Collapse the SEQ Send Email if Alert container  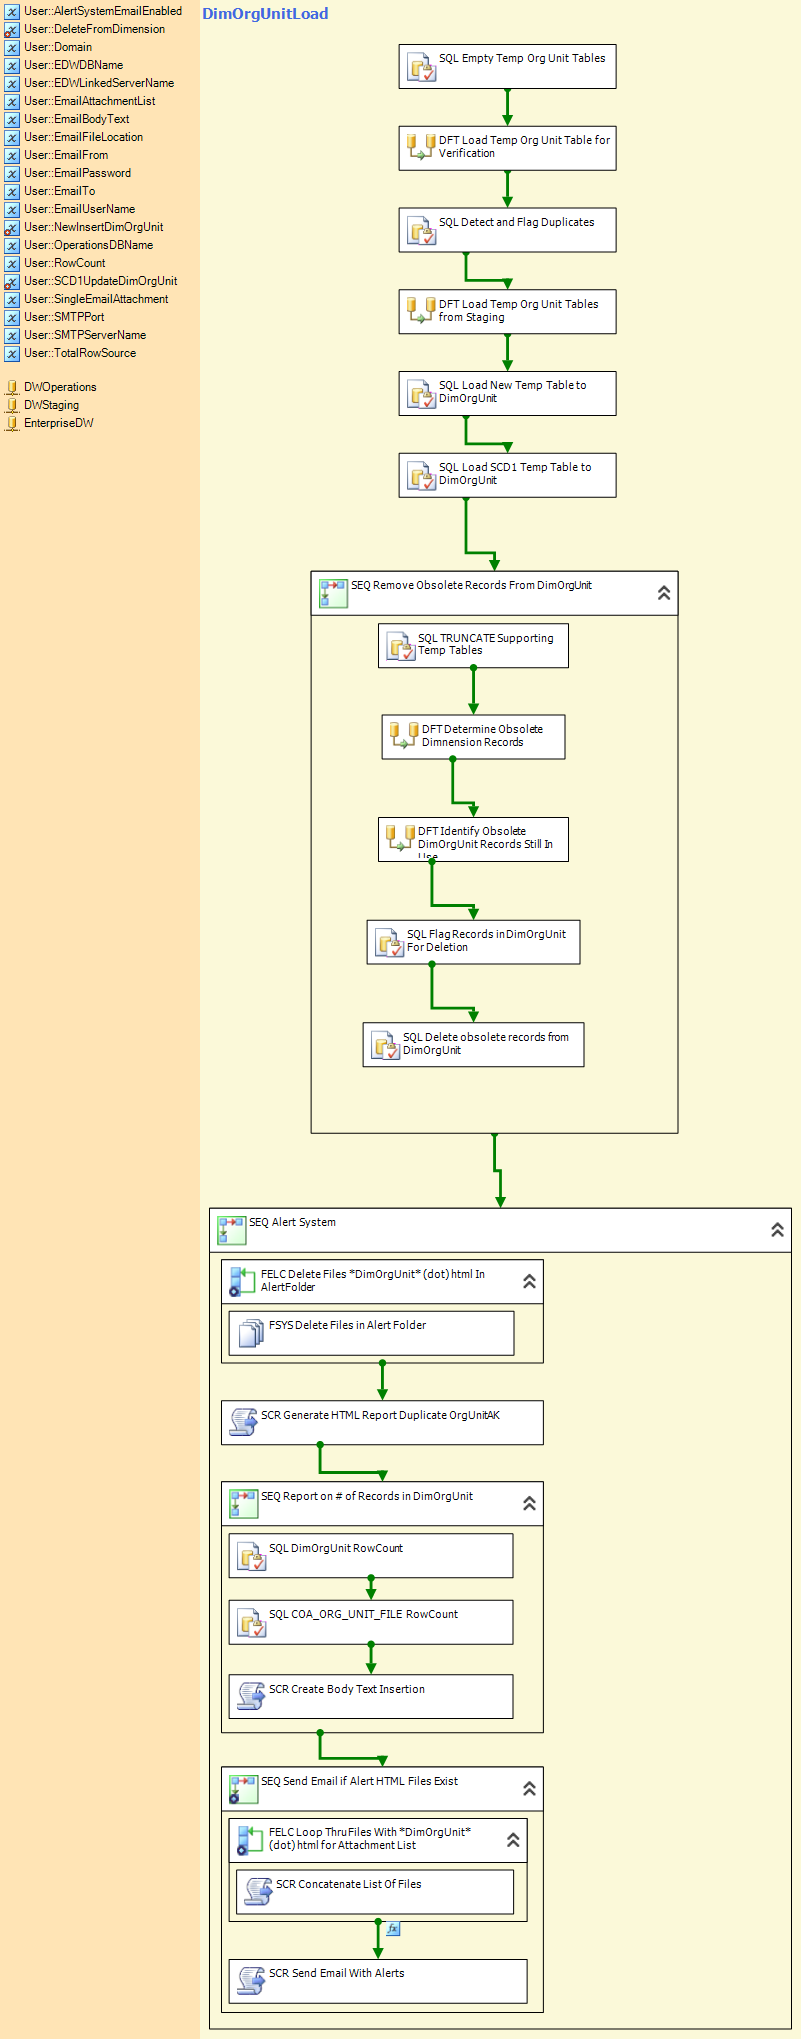(x=529, y=1788)
